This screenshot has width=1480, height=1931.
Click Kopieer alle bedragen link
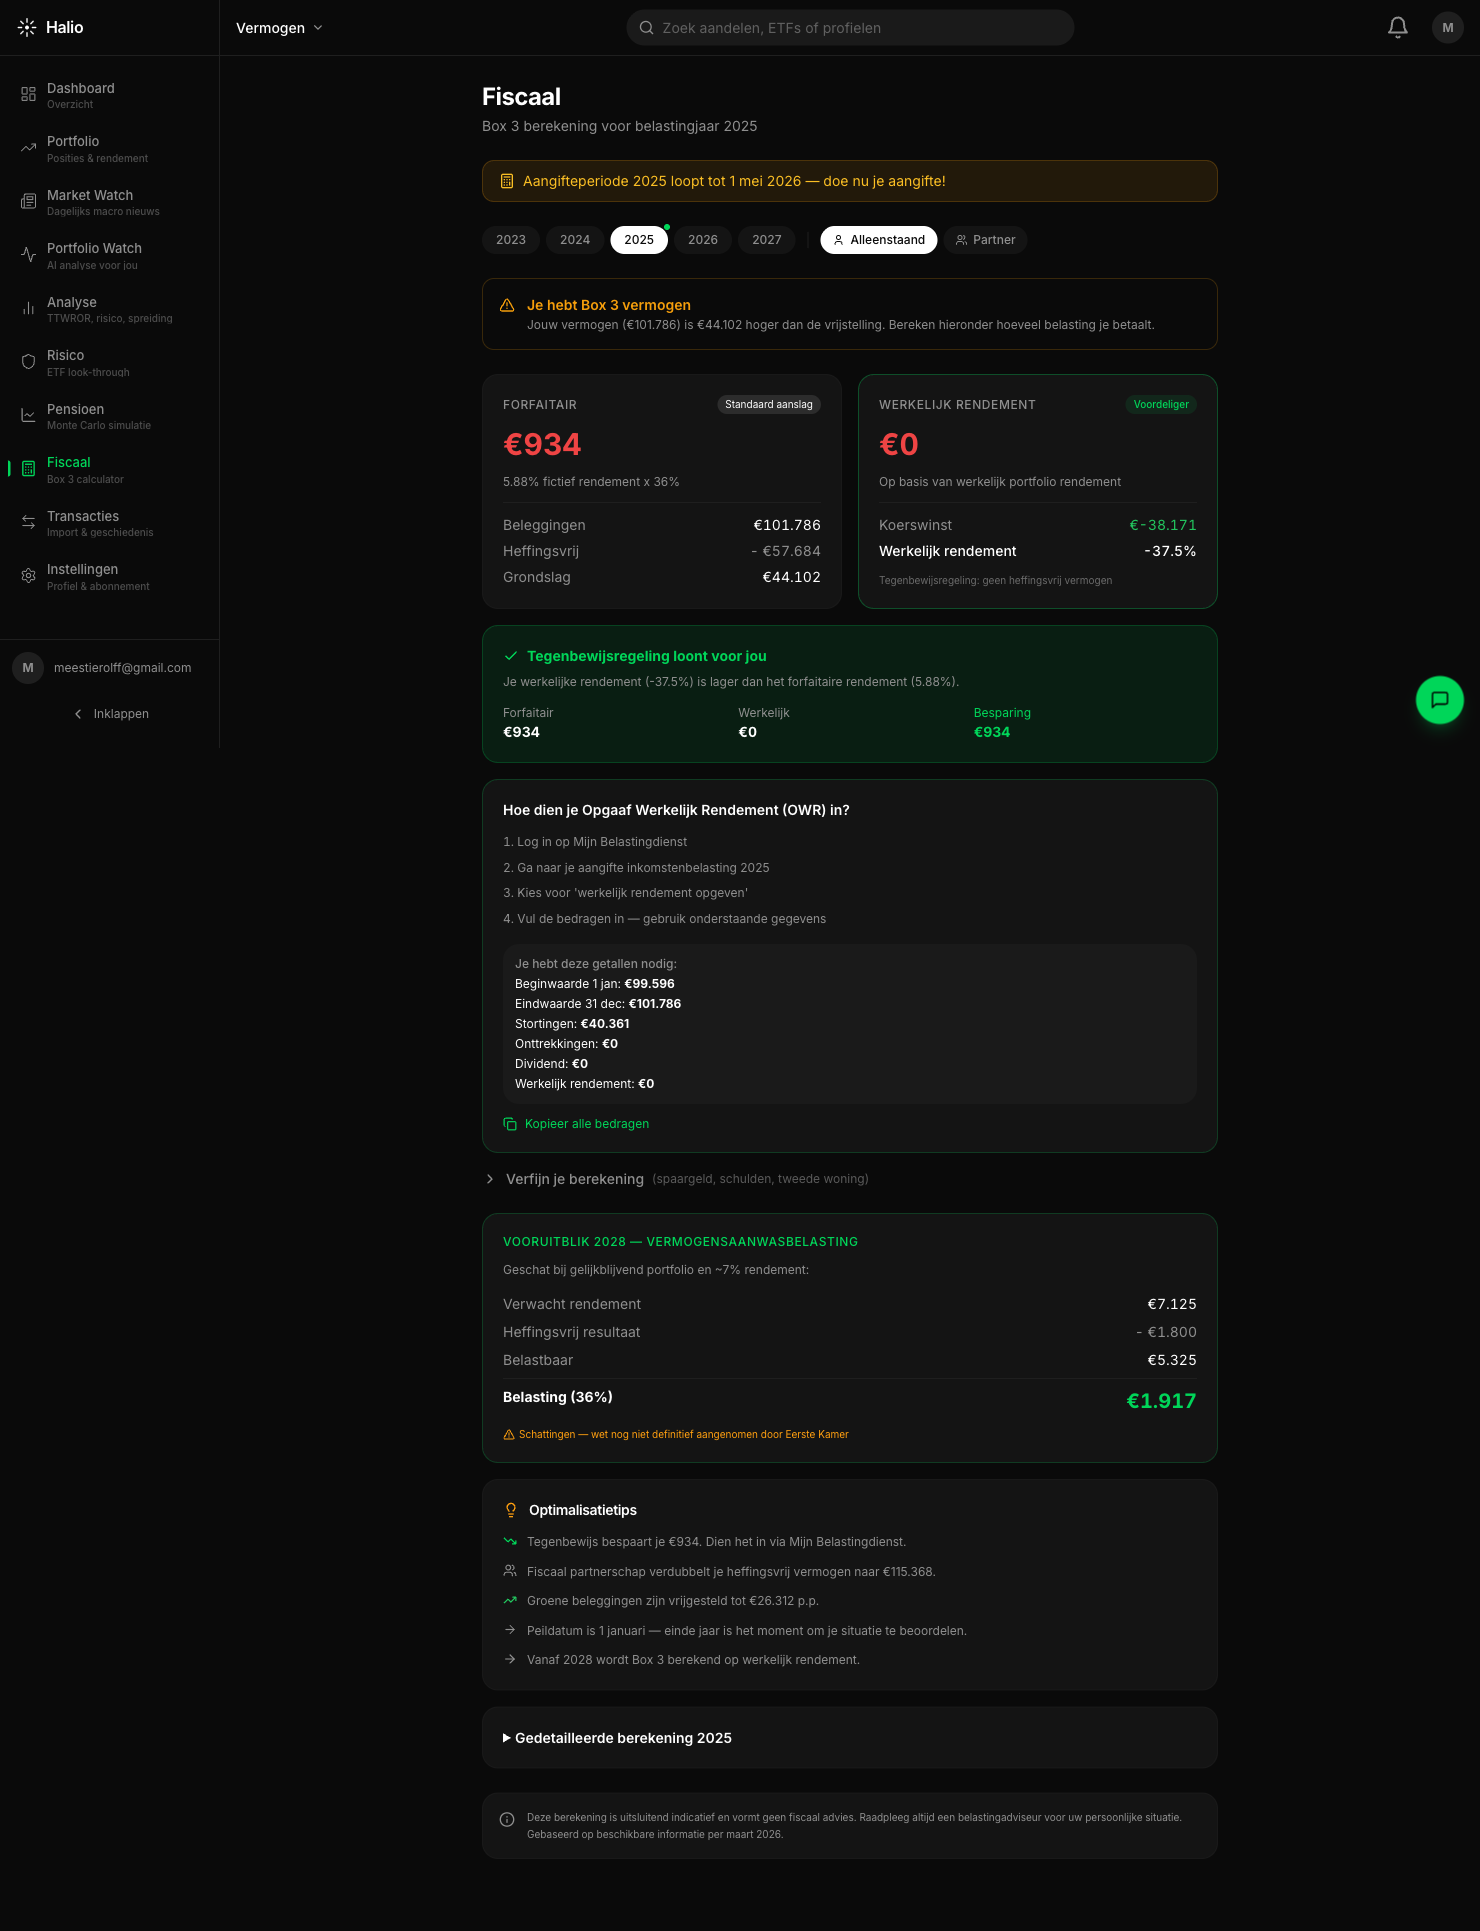click(587, 1124)
